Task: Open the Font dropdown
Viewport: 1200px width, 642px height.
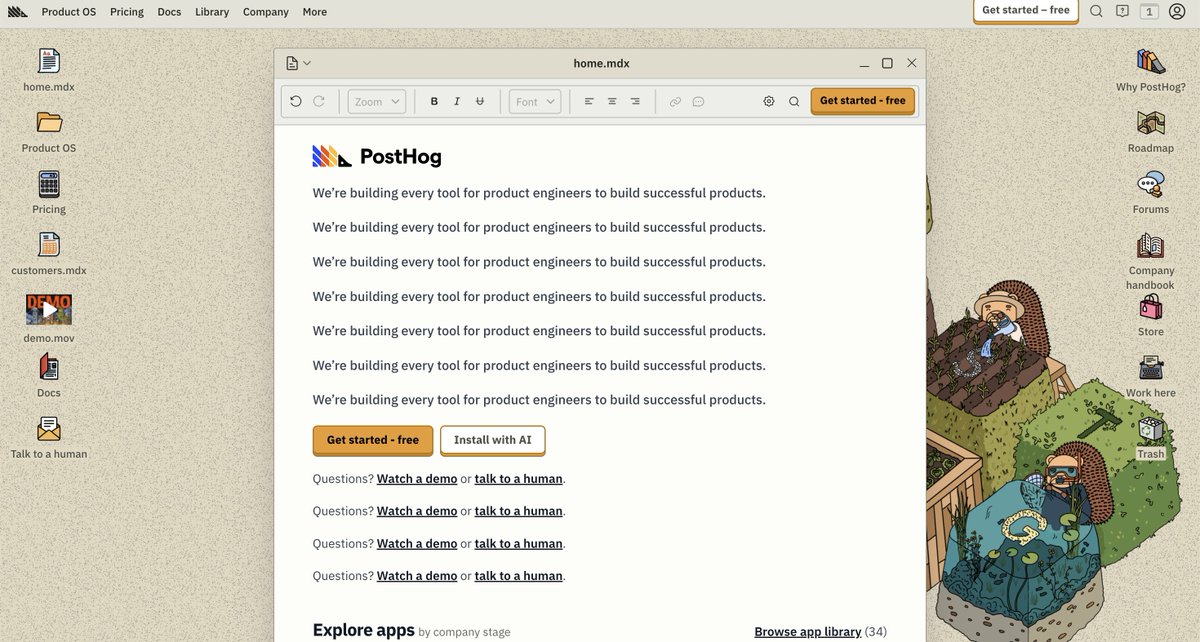Action: point(535,101)
